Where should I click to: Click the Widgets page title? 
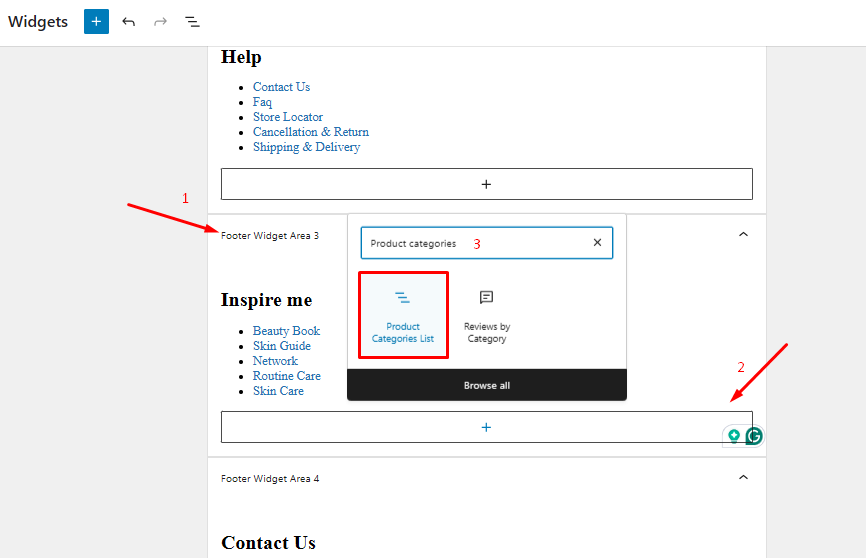[x=38, y=22]
